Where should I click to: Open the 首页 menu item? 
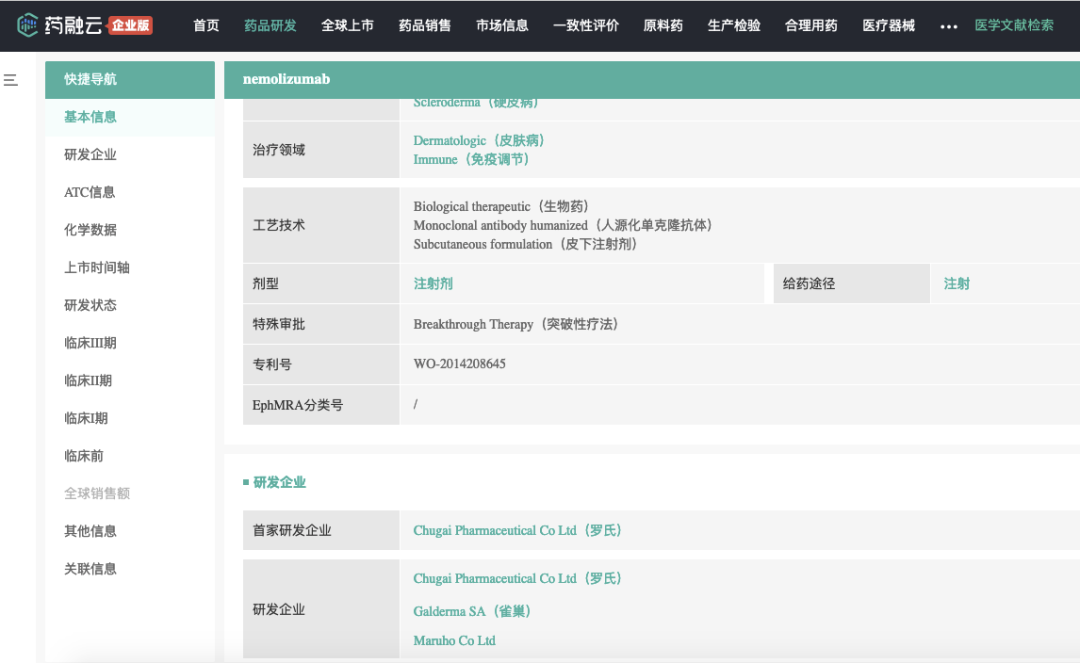(206, 25)
